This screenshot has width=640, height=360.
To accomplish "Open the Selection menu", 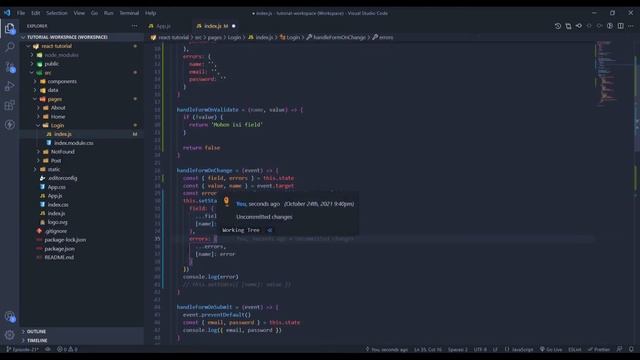I will (x=57, y=13).
